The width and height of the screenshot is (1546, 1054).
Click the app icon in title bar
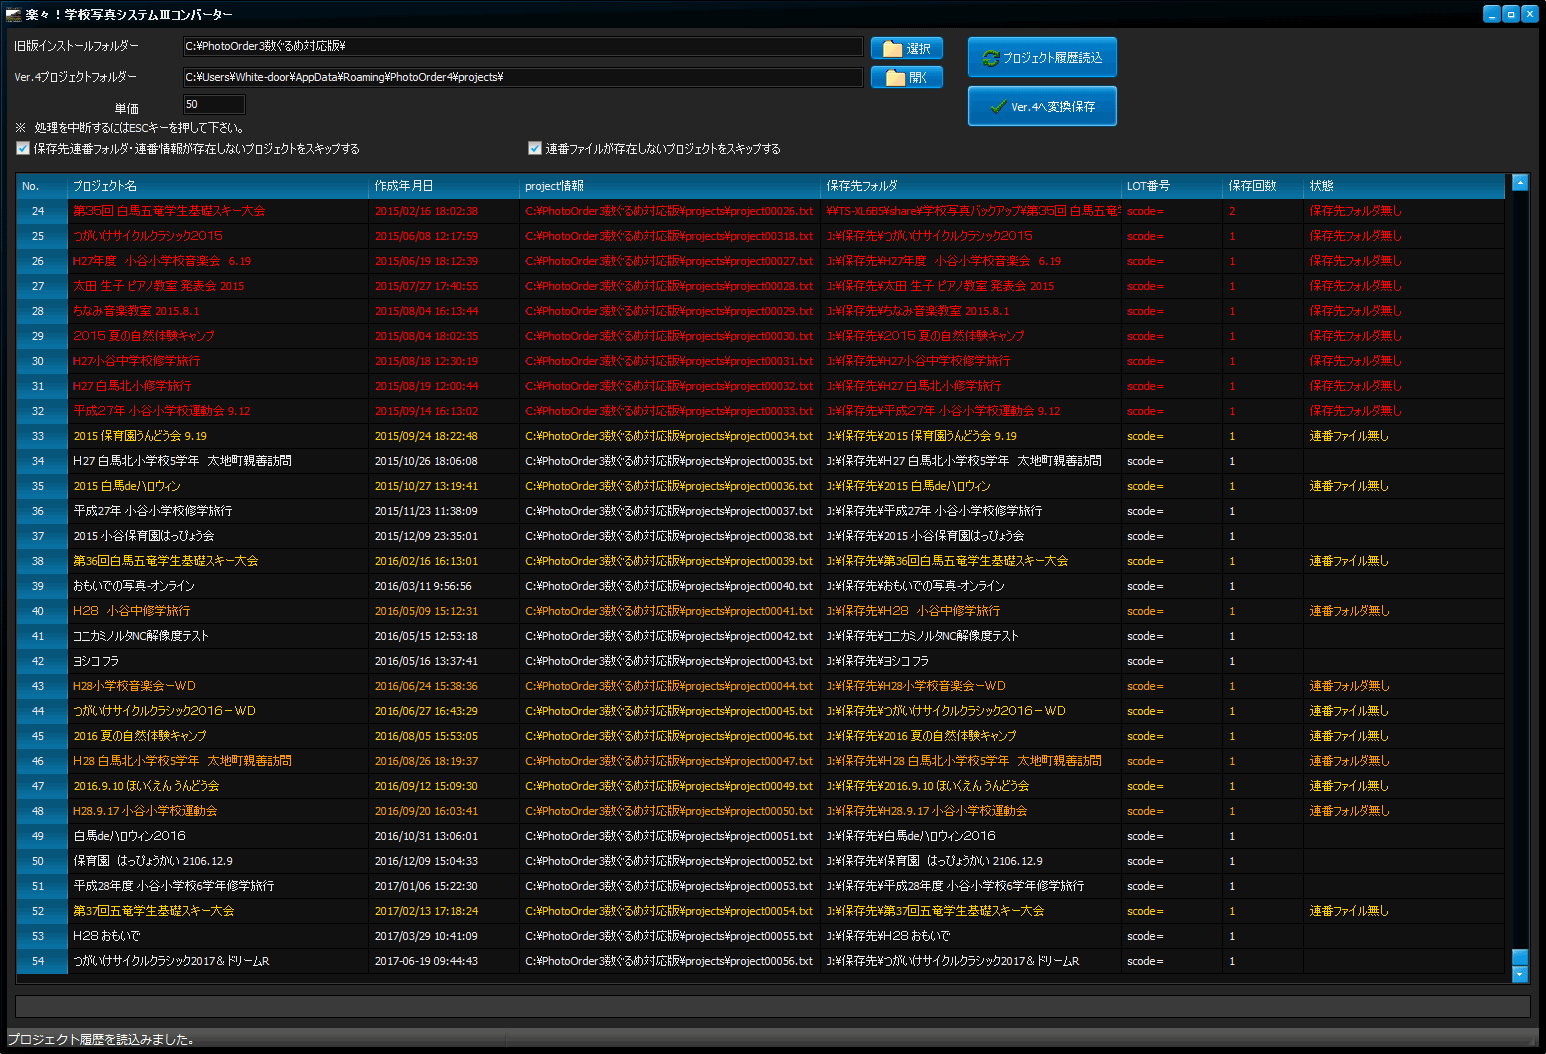(x=14, y=14)
